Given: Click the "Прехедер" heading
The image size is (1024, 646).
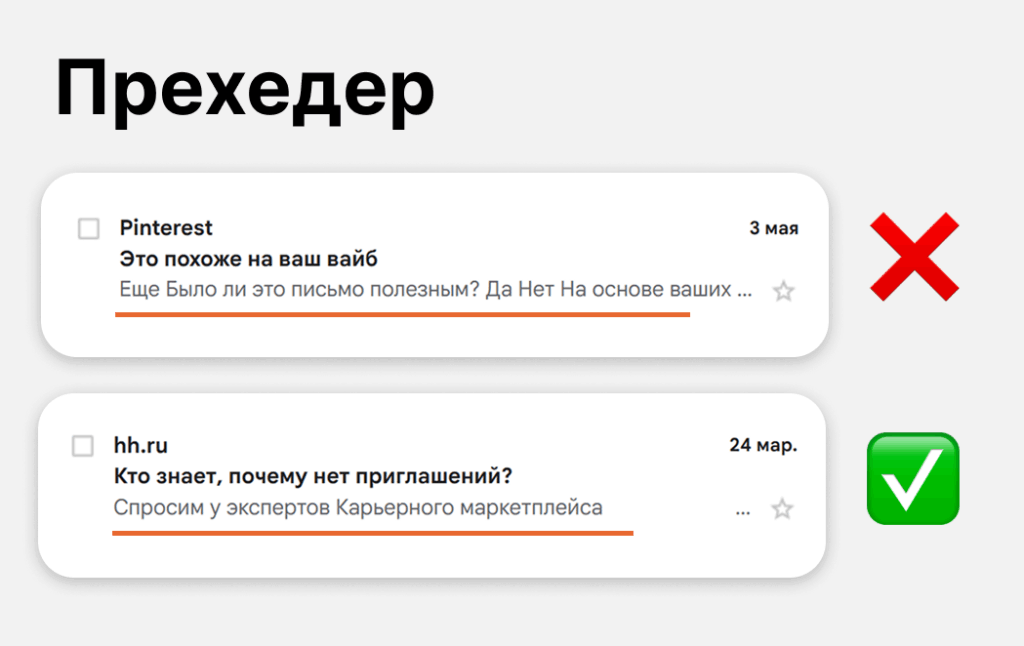Looking at the screenshot, I should [x=245, y=90].
